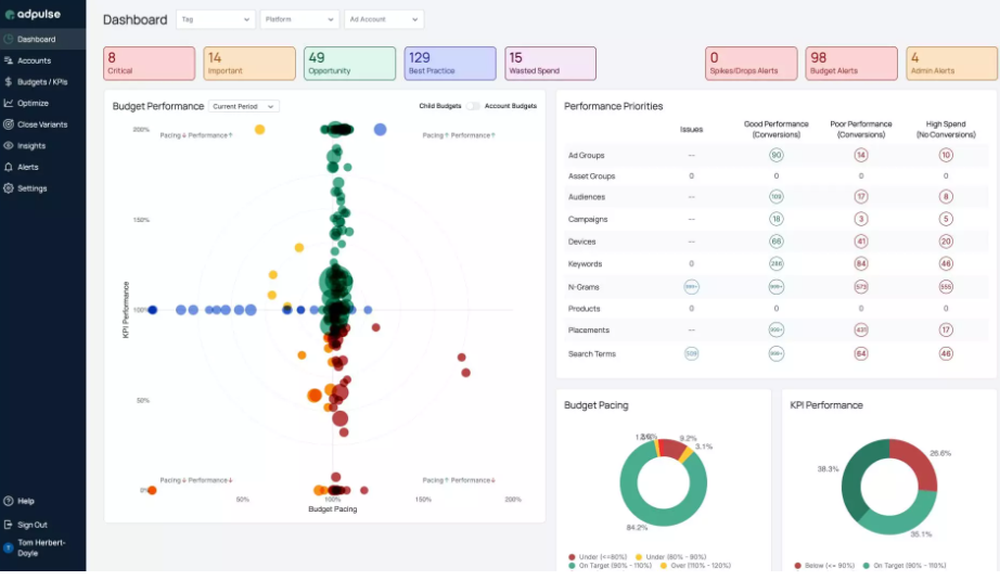The height and width of the screenshot is (584, 1000).
Task: Click the 8 Critical summary card
Action: [148, 62]
